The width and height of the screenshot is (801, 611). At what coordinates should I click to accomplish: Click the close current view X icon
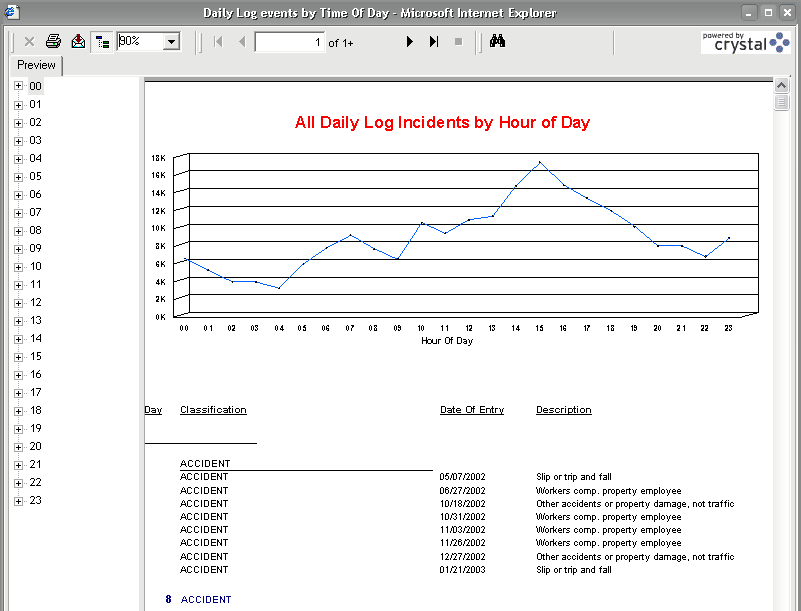point(29,42)
